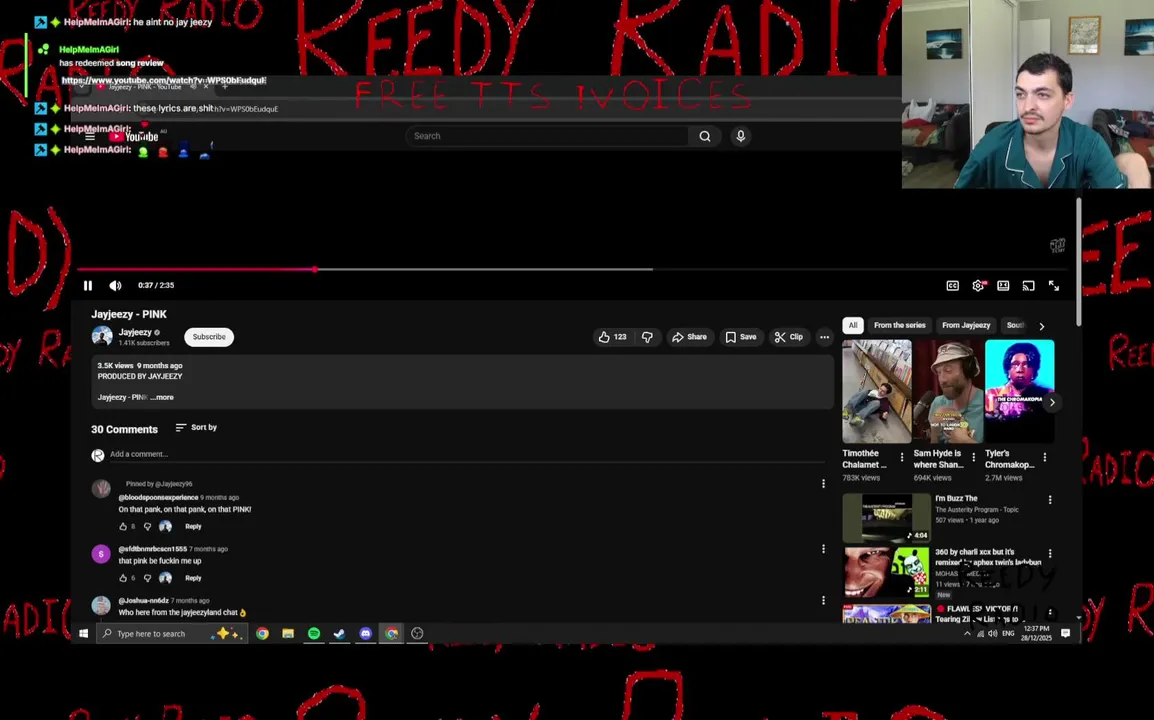This screenshot has height=720, width=1154.
Task: Open Tyler's Chromakopia short thumbnail
Action: [x=1019, y=391]
